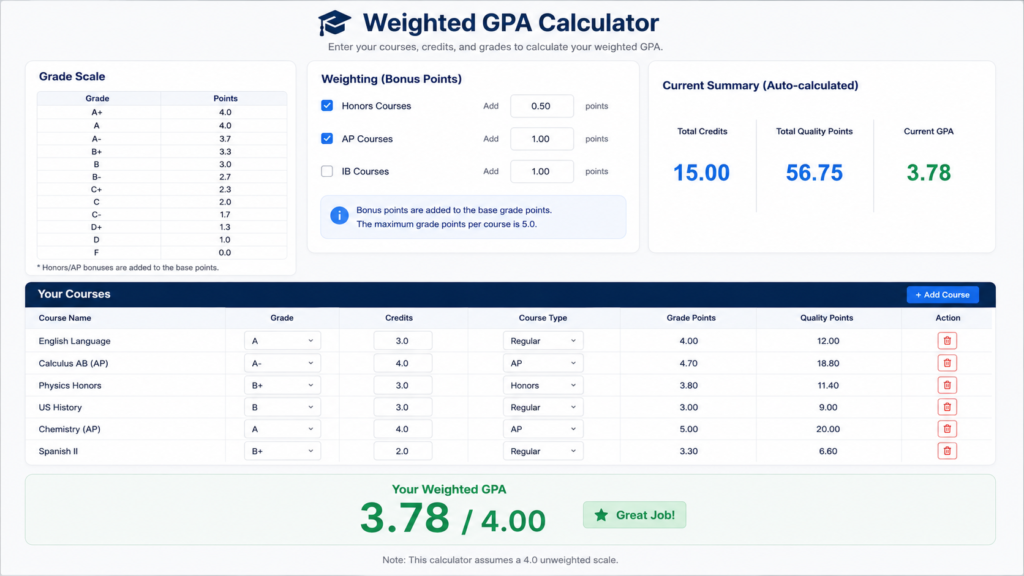
Task: Edit credits field for Physics Honors
Action: [x=402, y=385]
